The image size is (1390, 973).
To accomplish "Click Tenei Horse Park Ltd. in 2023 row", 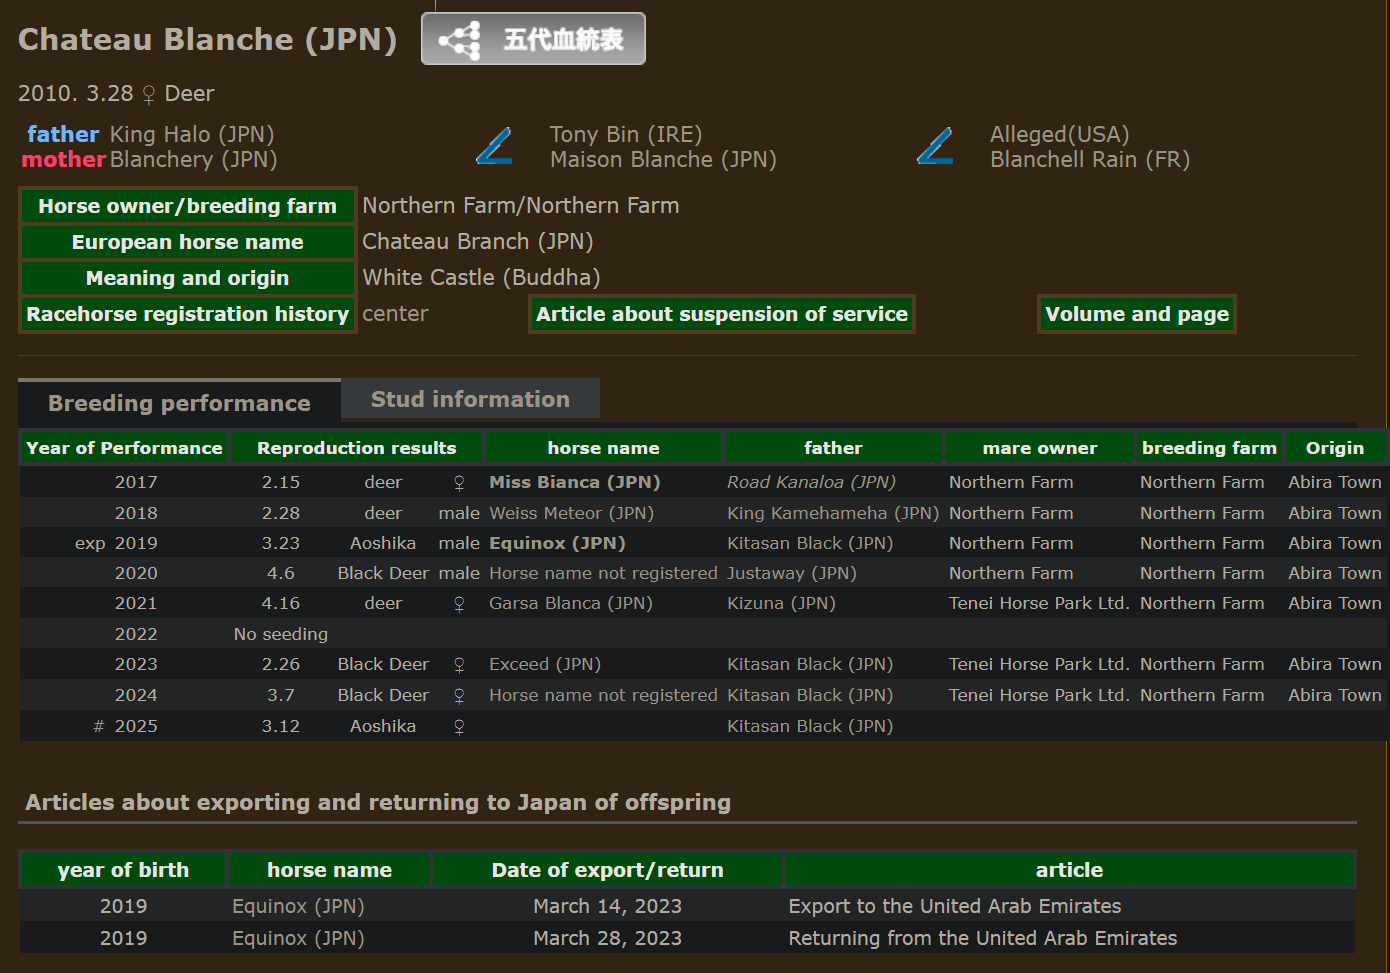I will click(1039, 664).
